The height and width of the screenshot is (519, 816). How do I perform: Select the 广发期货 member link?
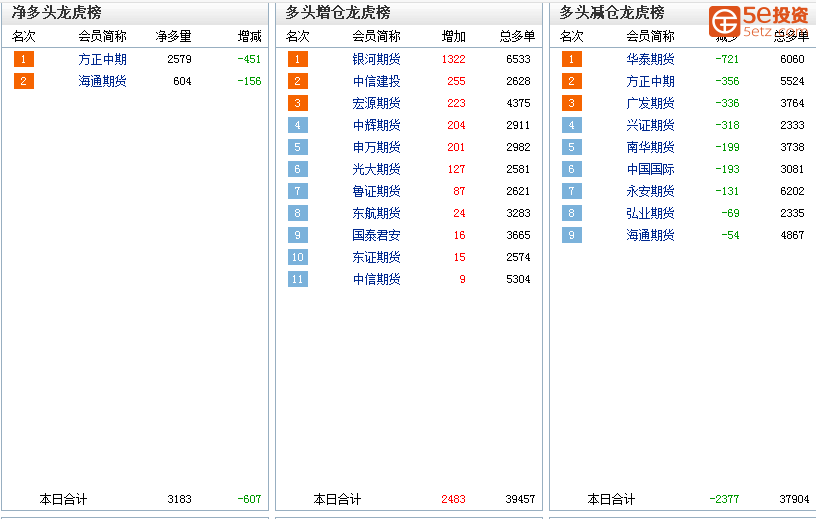click(x=651, y=103)
